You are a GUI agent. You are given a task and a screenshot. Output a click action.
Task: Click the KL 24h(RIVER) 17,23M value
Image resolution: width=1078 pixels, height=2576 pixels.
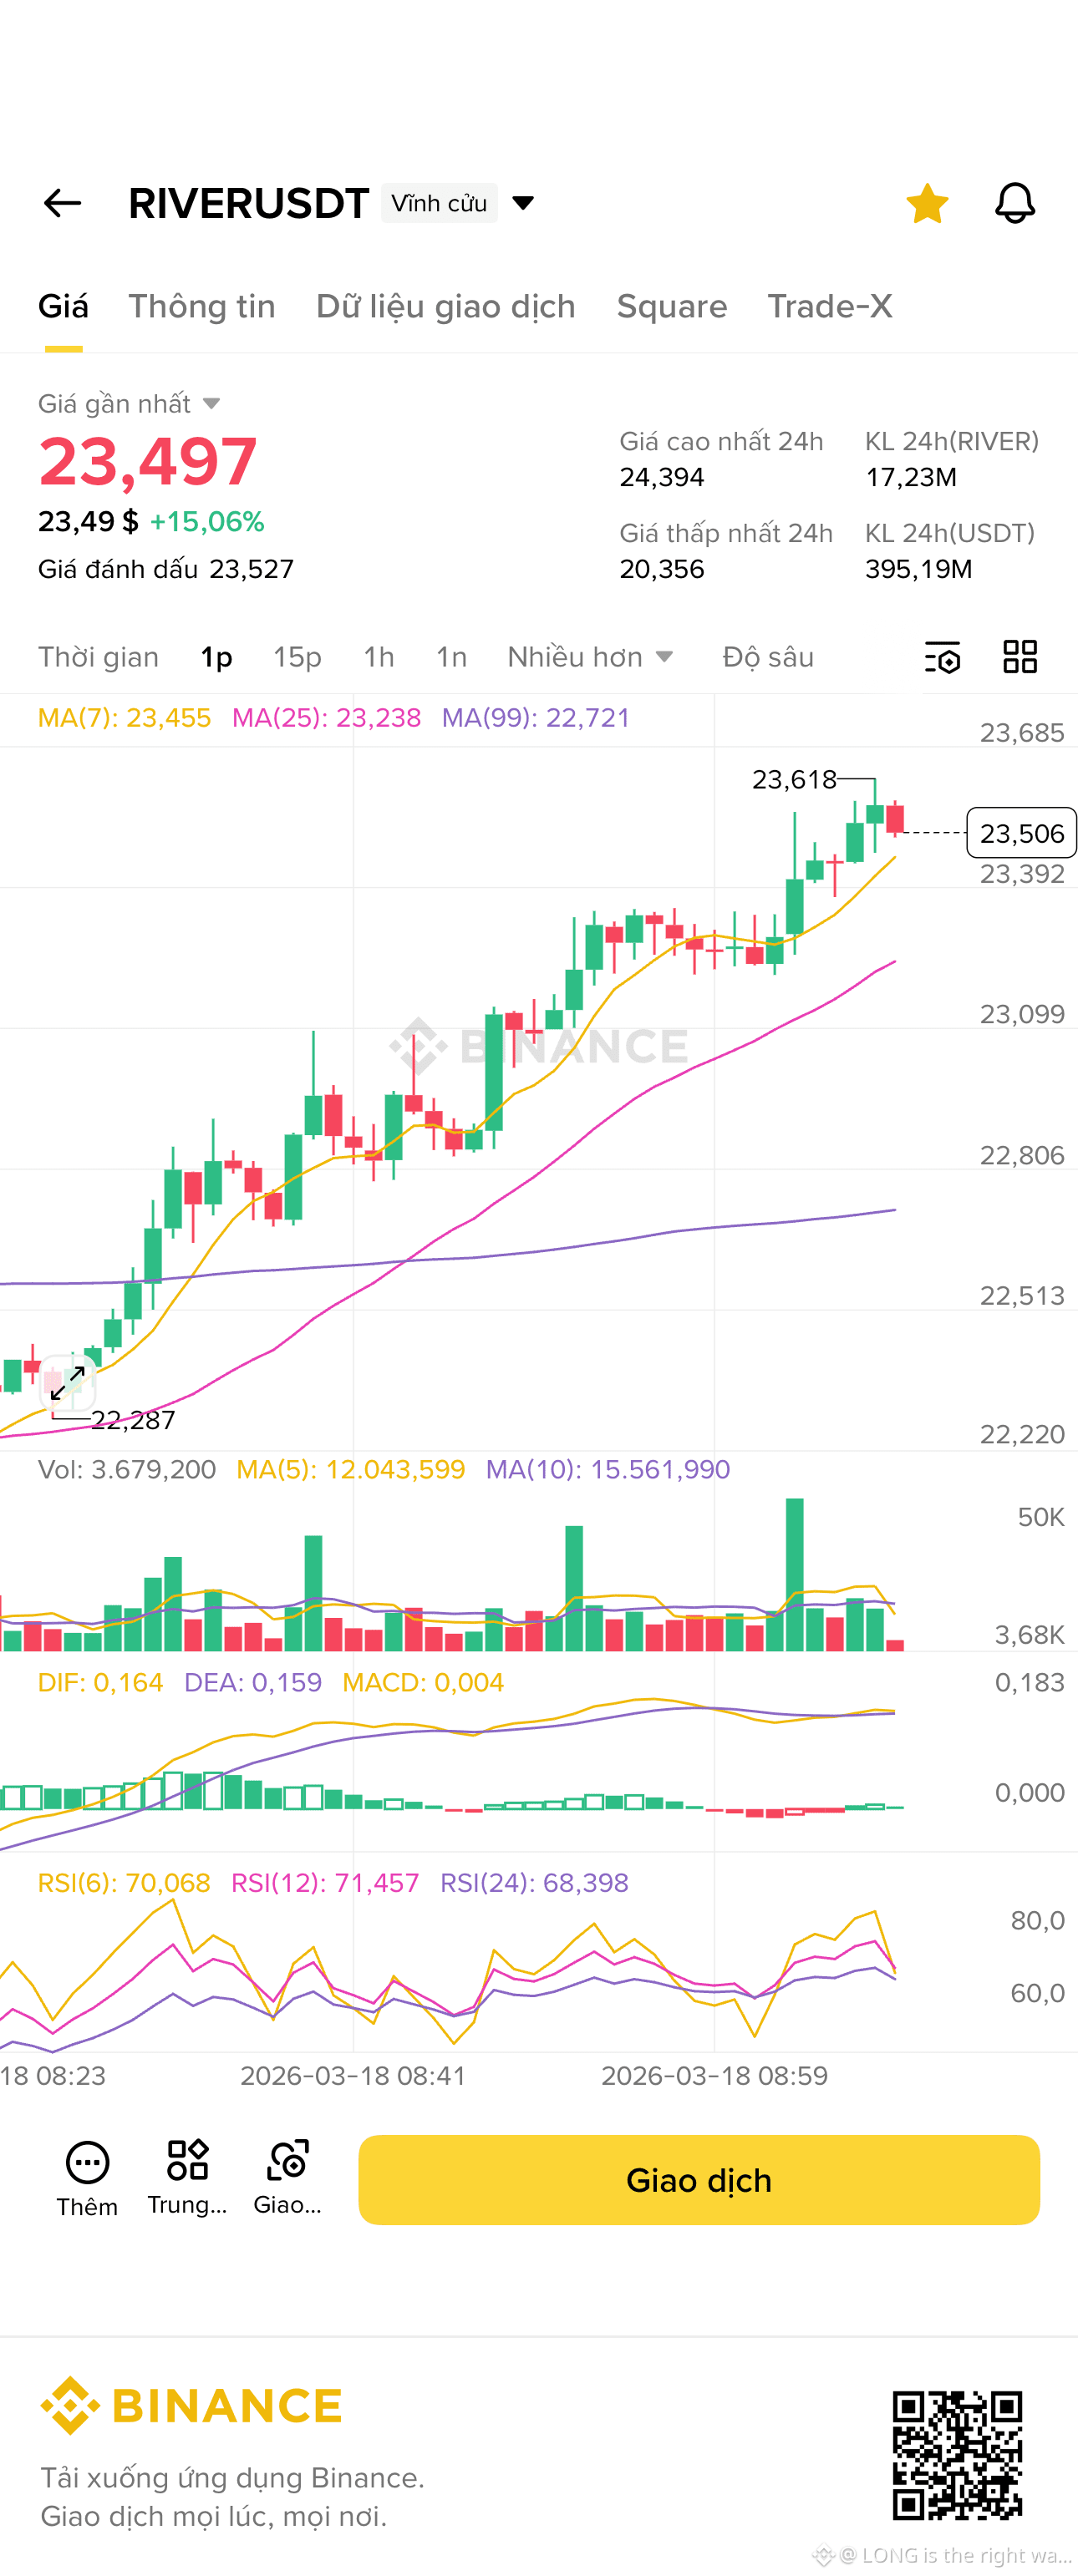point(911,477)
